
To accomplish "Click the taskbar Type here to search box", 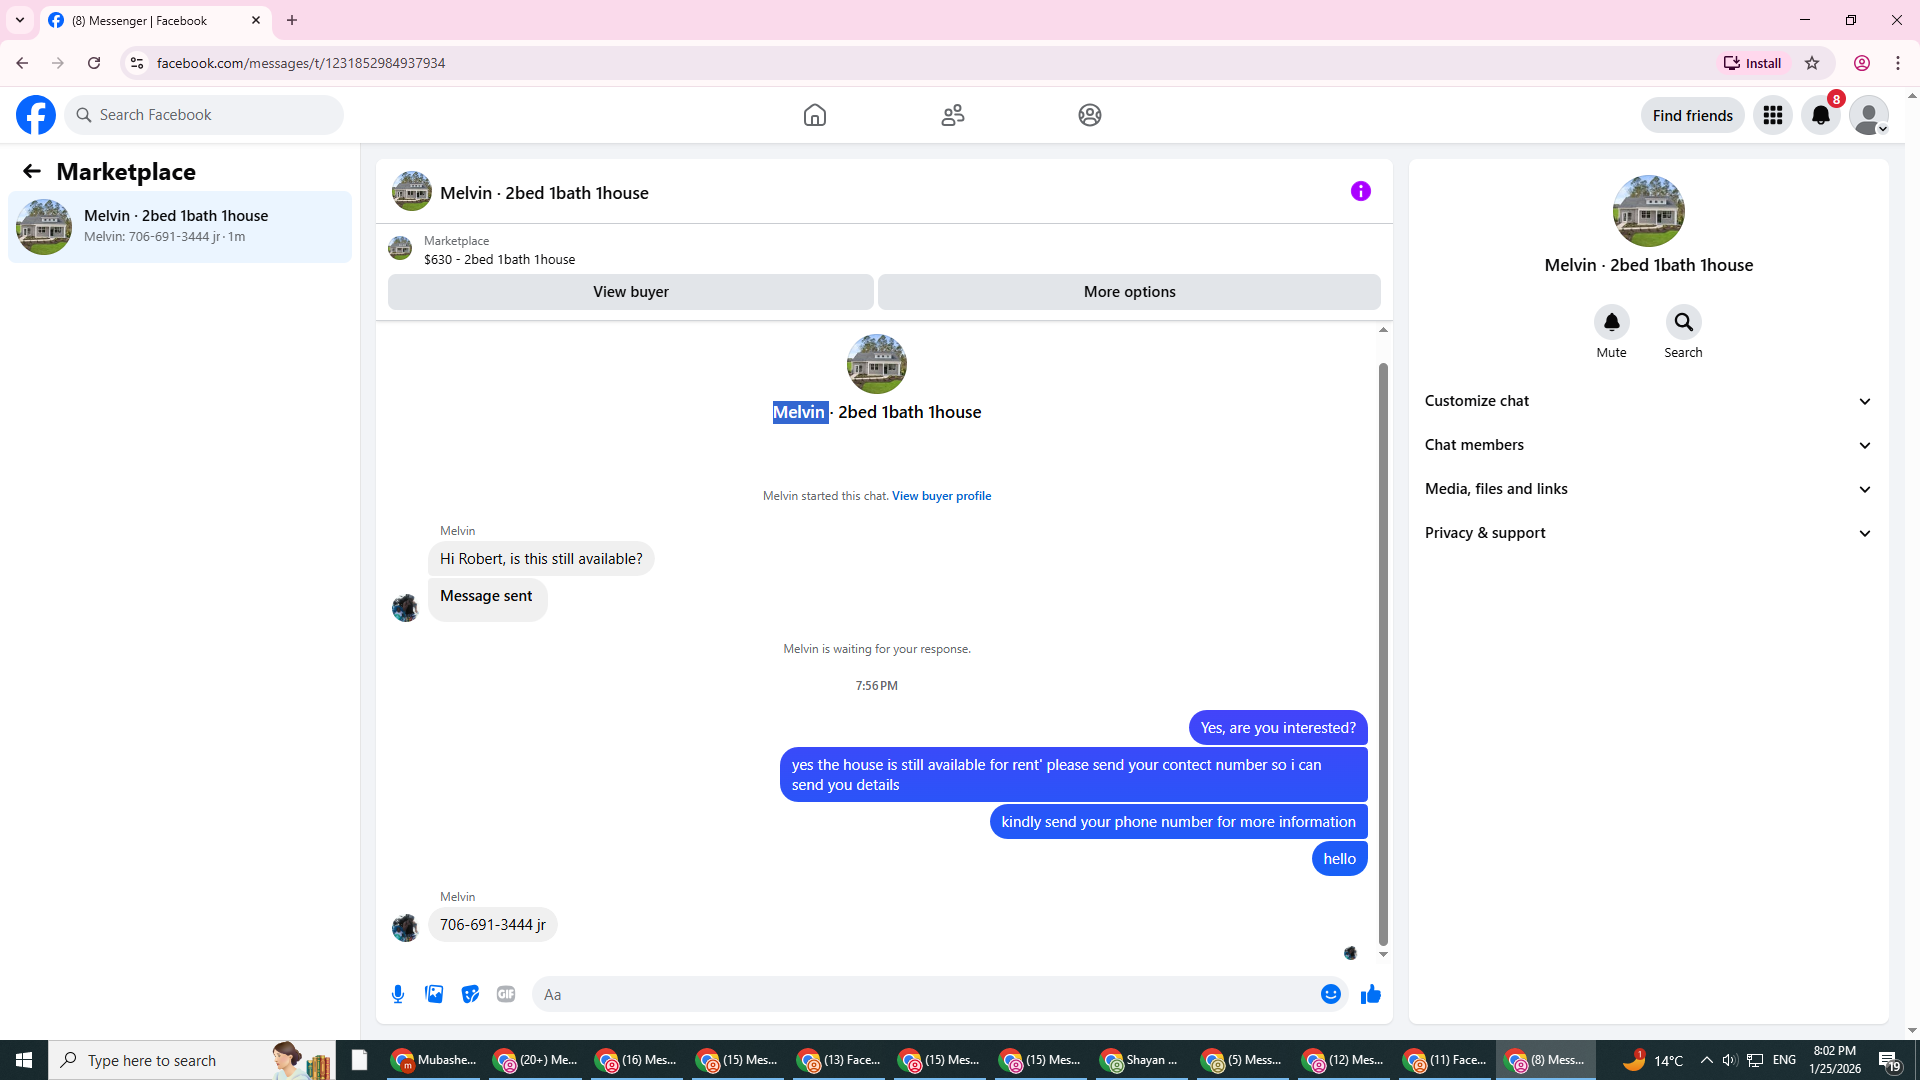I will (x=192, y=1060).
